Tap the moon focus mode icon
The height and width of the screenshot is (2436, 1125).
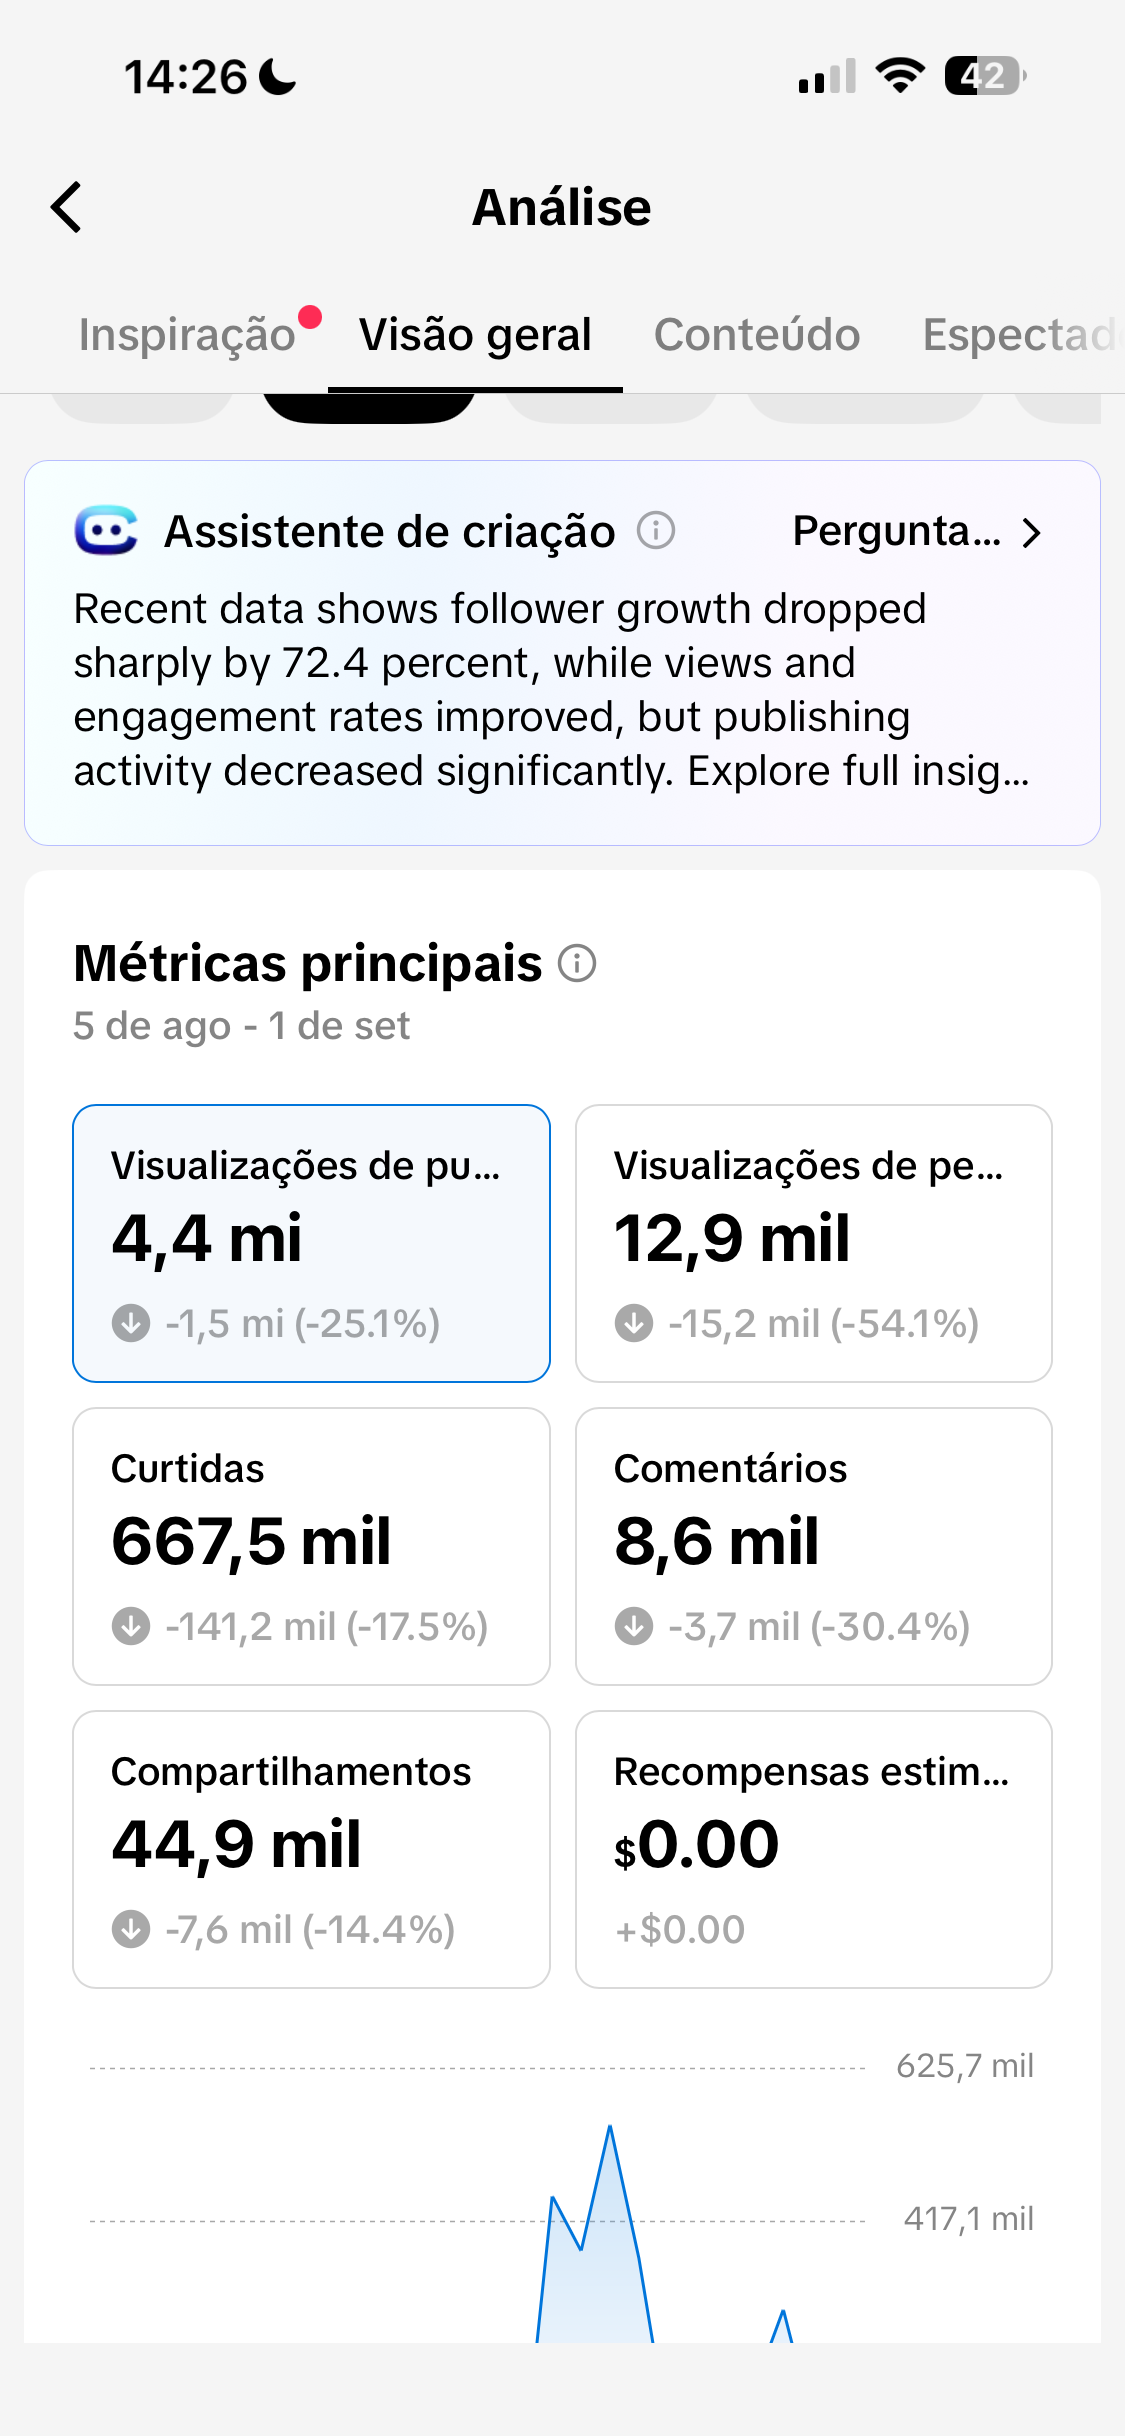[277, 77]
